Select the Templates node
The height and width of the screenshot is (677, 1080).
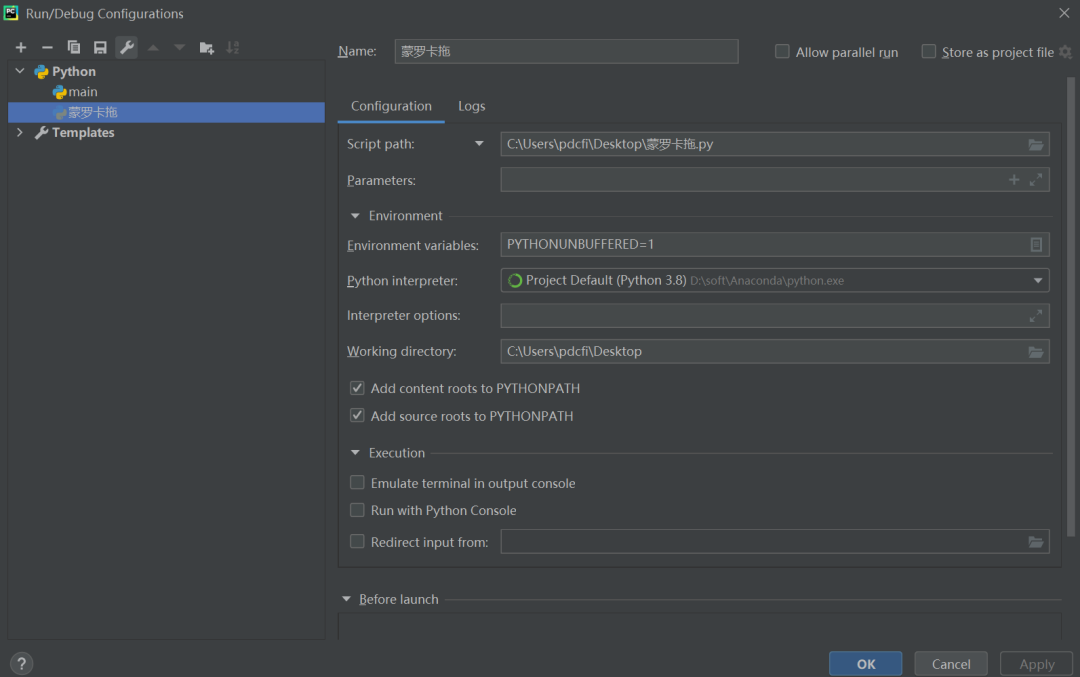point(83,132)
